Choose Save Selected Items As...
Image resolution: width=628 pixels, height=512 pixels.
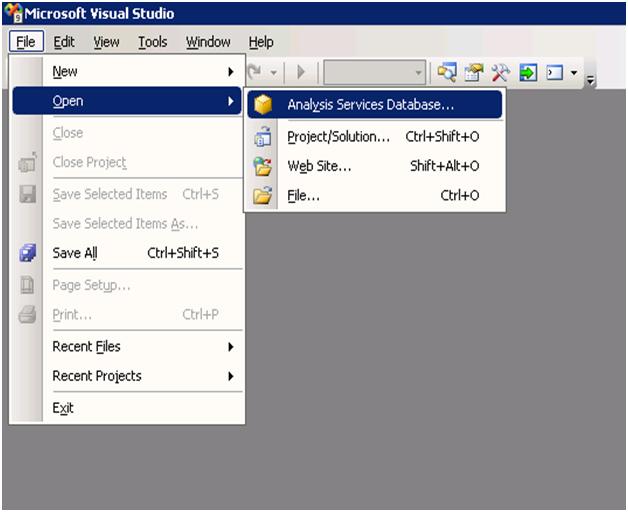pos(127,224)
